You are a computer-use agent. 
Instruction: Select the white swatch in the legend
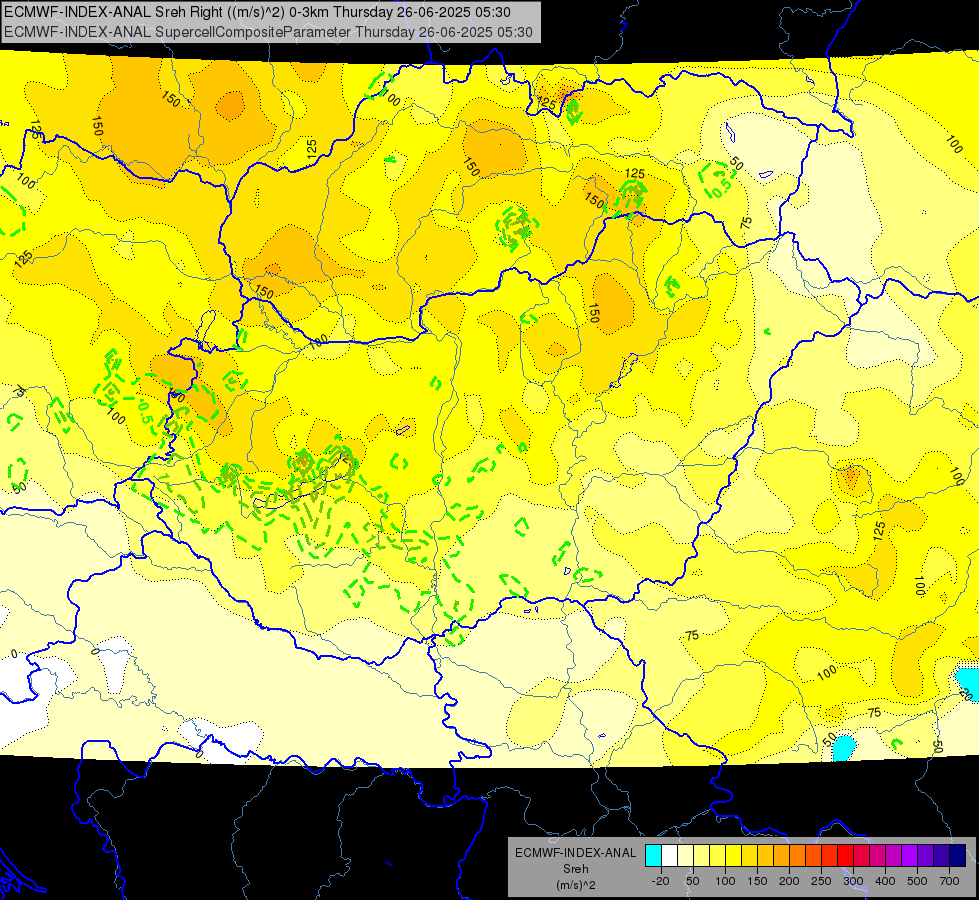[x=669, y=855]
